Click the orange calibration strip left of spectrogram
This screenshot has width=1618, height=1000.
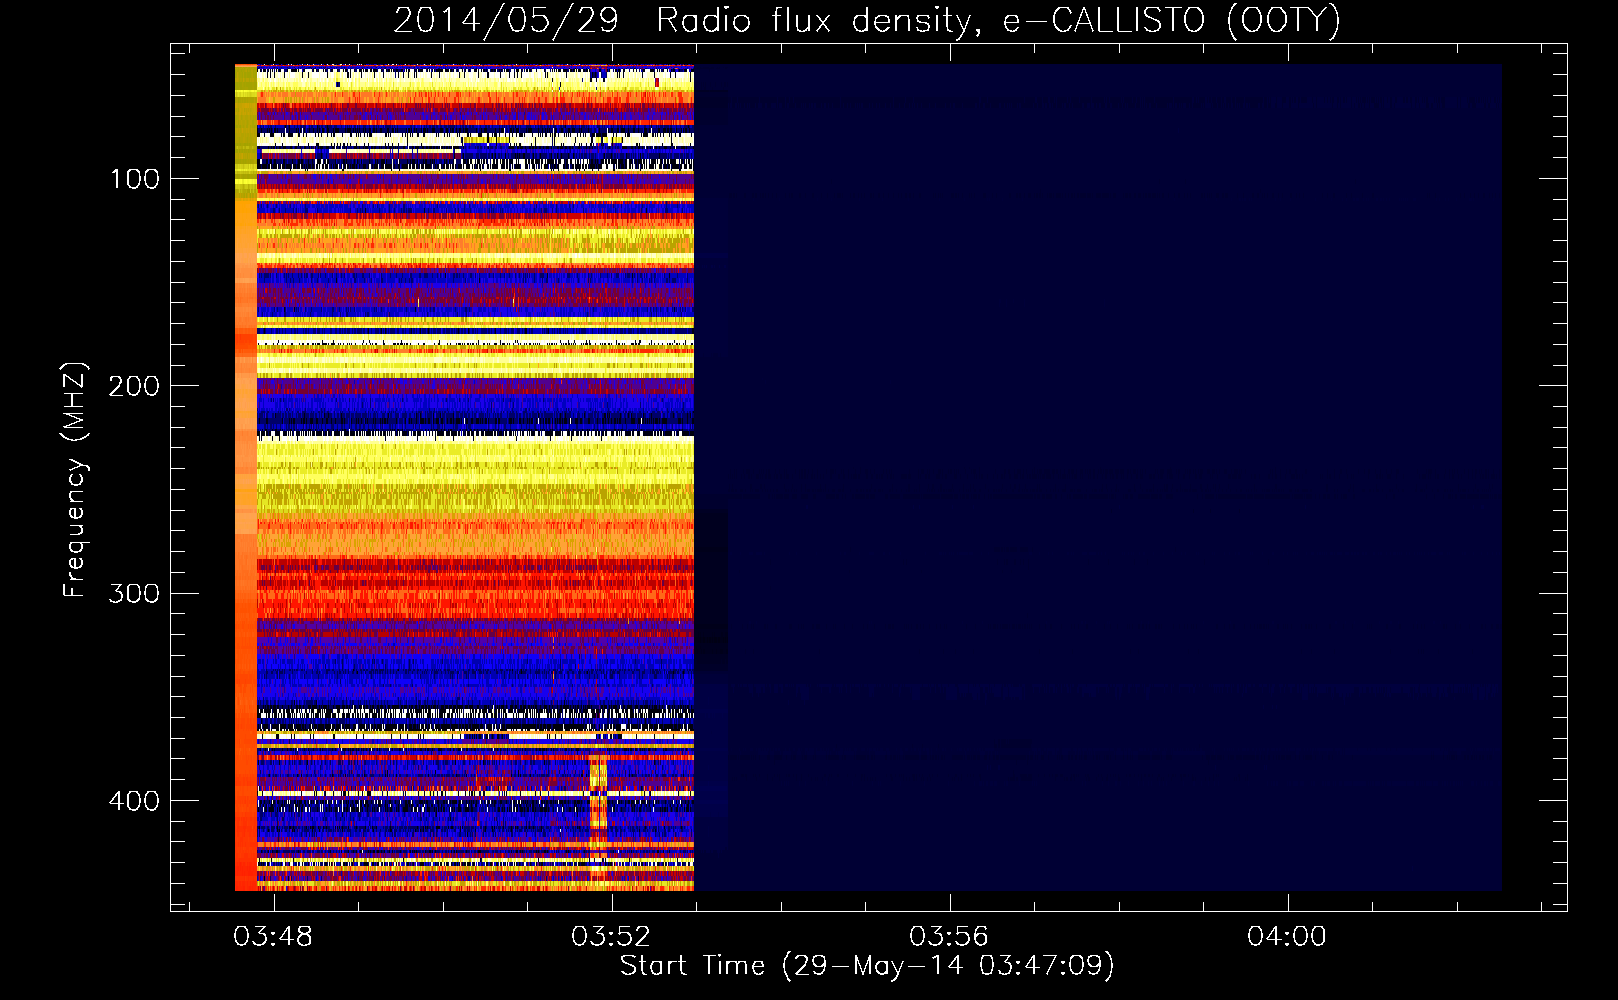pyautogui.click(x=246, y=478)
